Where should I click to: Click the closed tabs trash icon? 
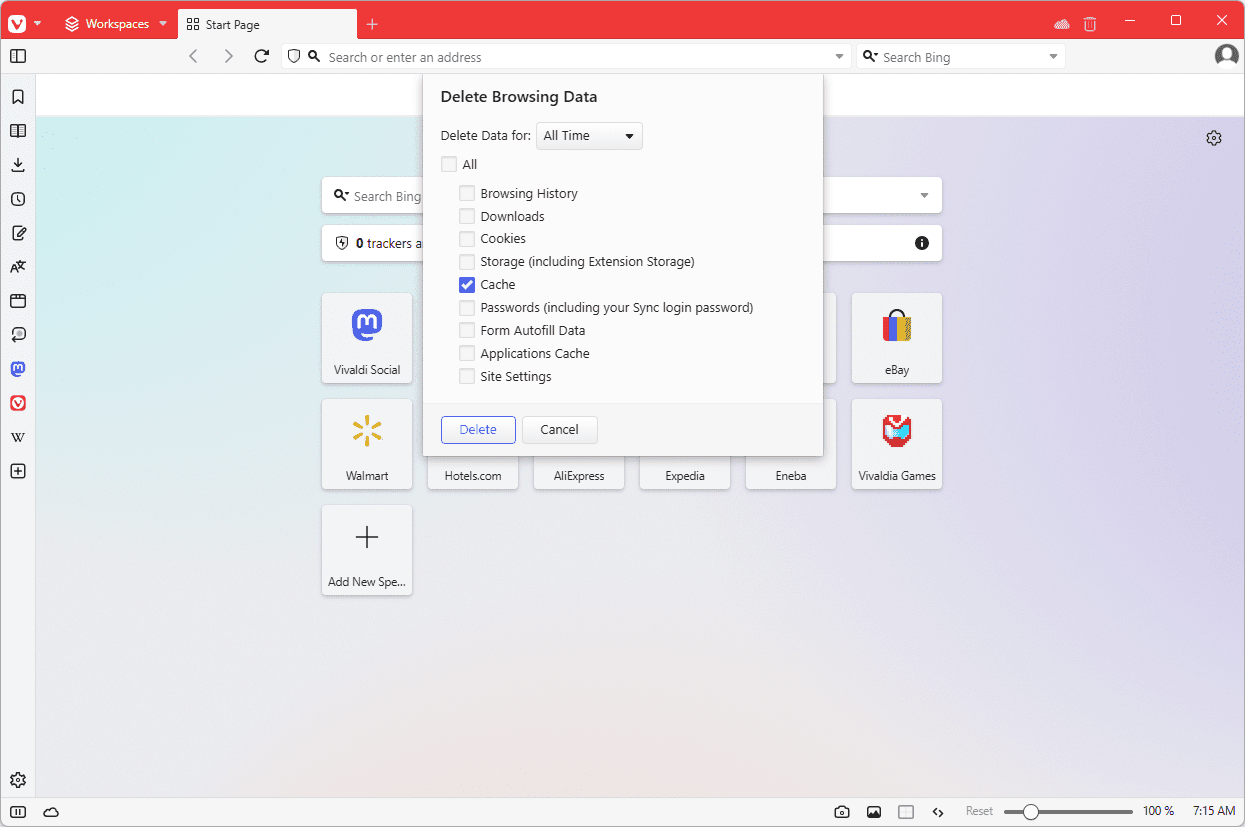click(1090, 23)
